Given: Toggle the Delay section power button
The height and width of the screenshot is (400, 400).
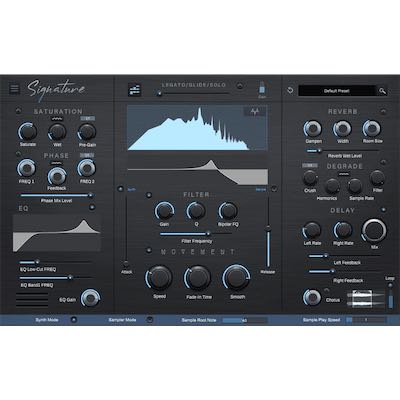Looking at the screenshot, I should point(384,210).
